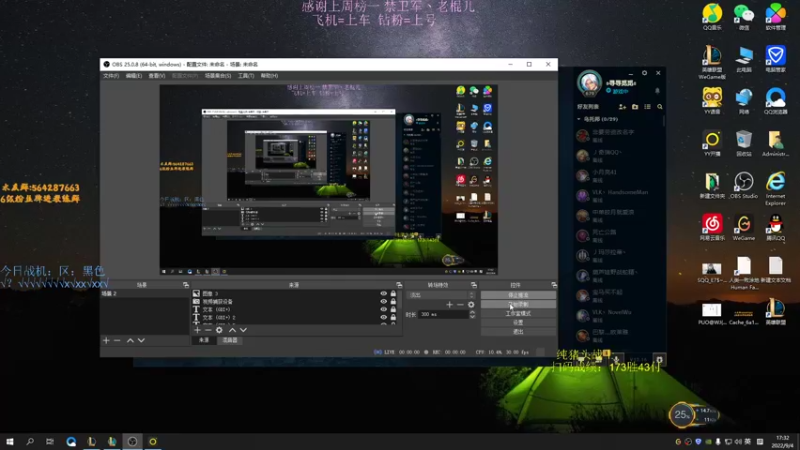Click taskbar search icon
The height and width of the screenshot is (450, 800).
30,441
